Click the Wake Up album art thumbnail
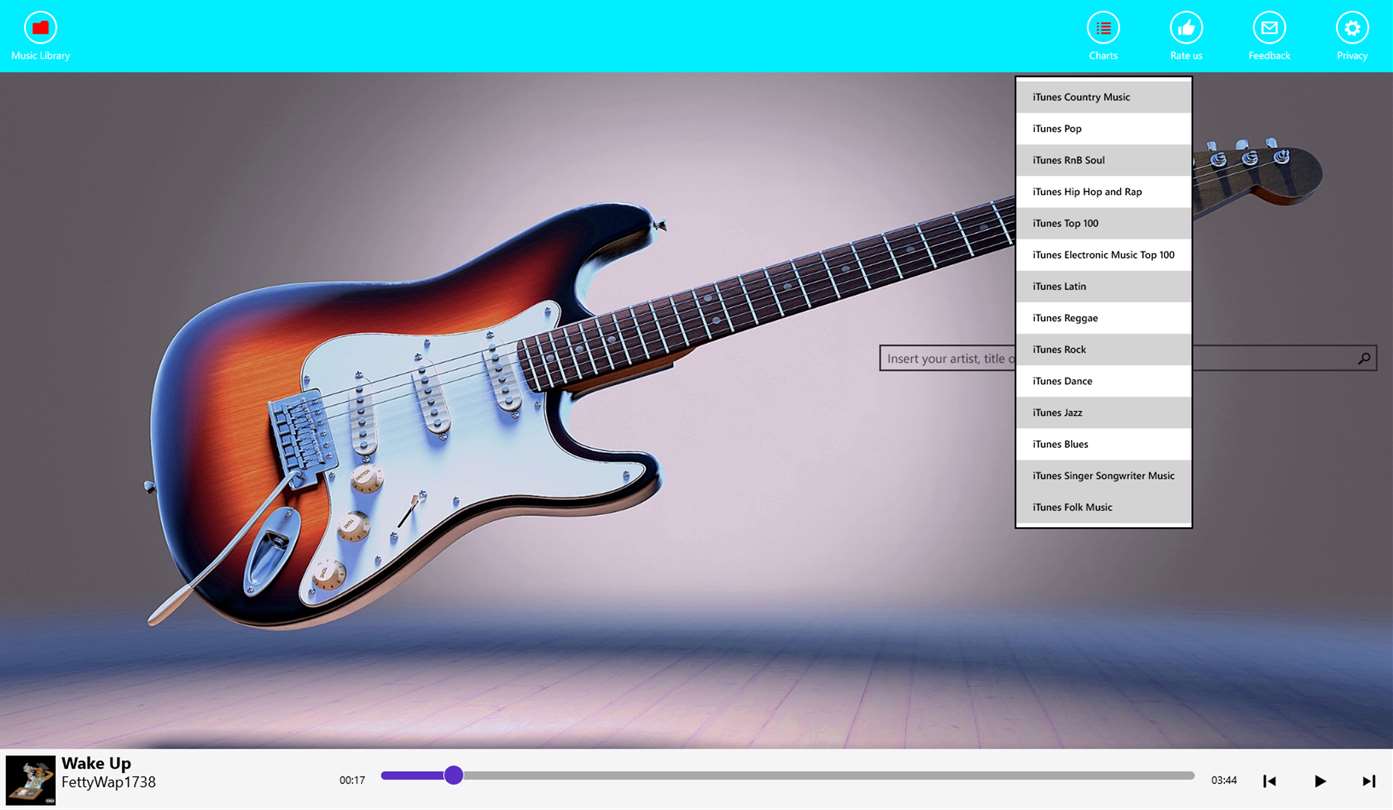Viewport: 1393px width, 810px height. [x=30, y=780]
